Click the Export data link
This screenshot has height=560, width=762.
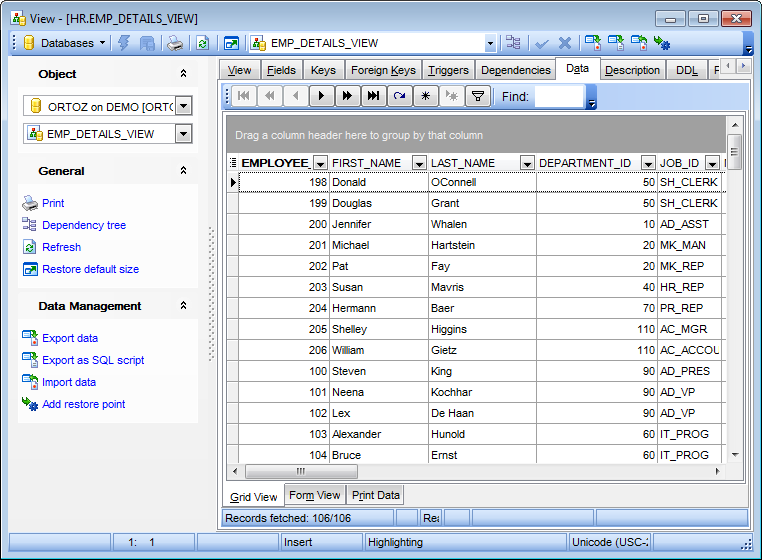70,338
